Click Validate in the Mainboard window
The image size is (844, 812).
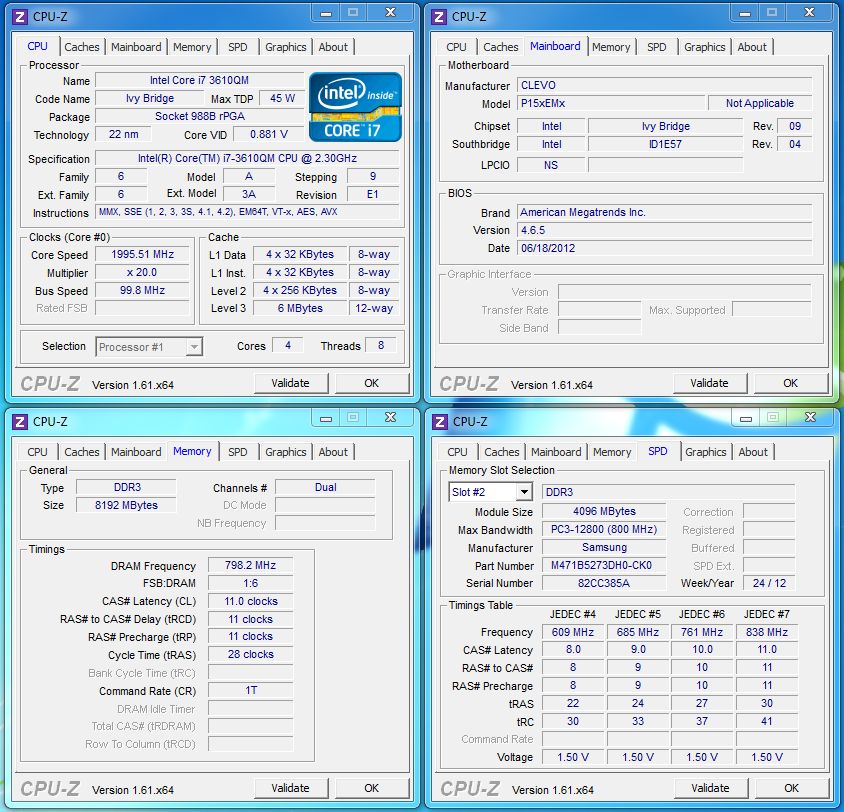[709, 383]
